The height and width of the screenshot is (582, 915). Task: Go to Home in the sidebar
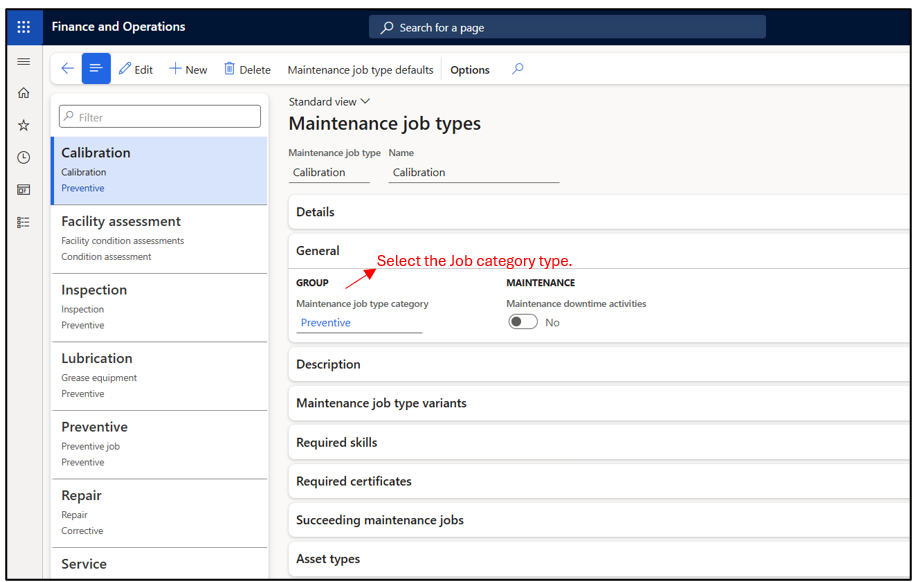tap(24, 93)
